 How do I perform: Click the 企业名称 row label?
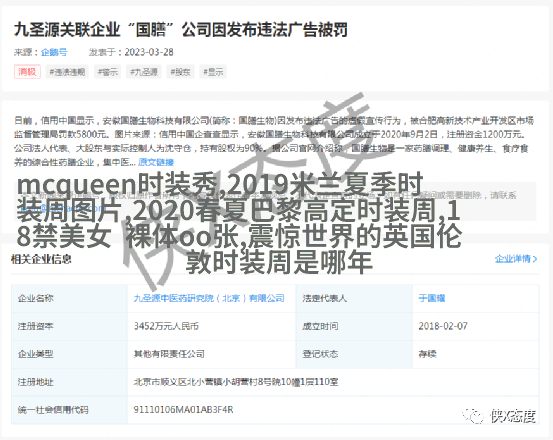point(36,298)
